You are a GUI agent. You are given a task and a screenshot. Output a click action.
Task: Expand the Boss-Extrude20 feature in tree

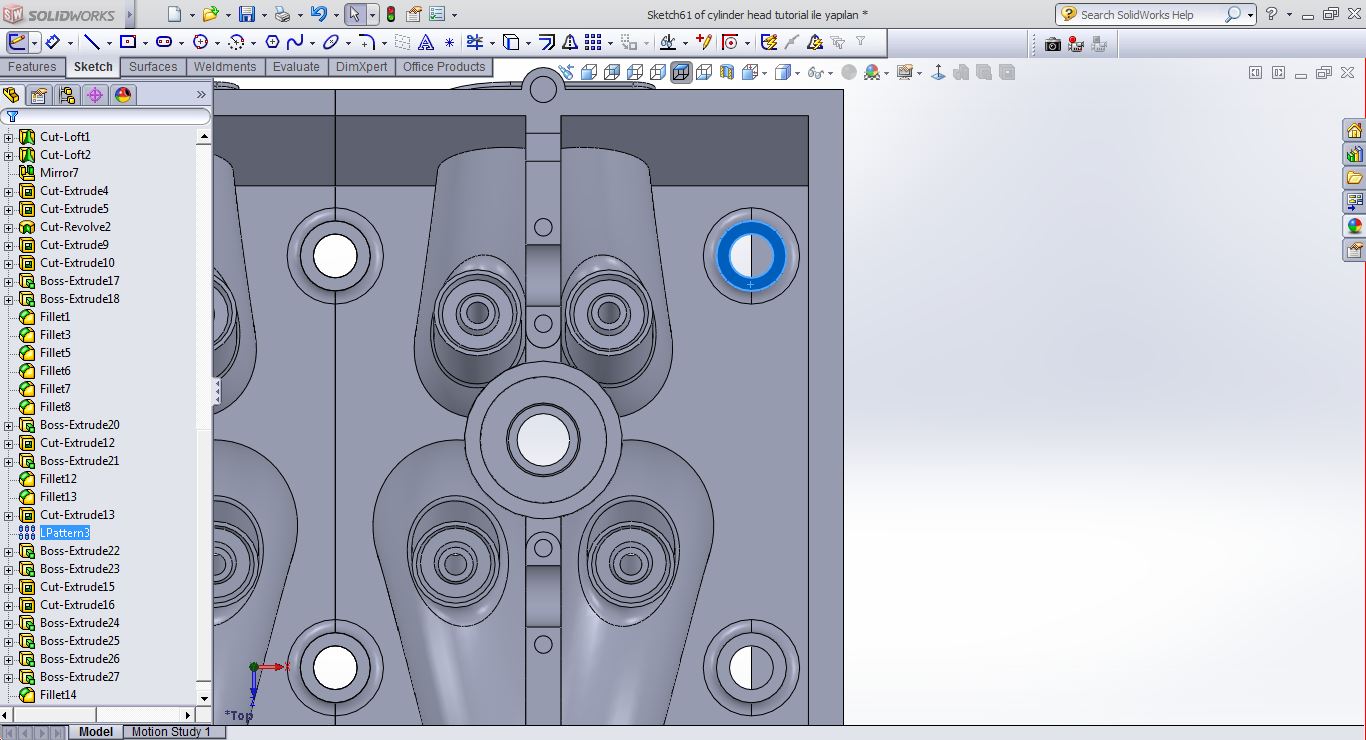pyautogui.click(x=9, y=425)
